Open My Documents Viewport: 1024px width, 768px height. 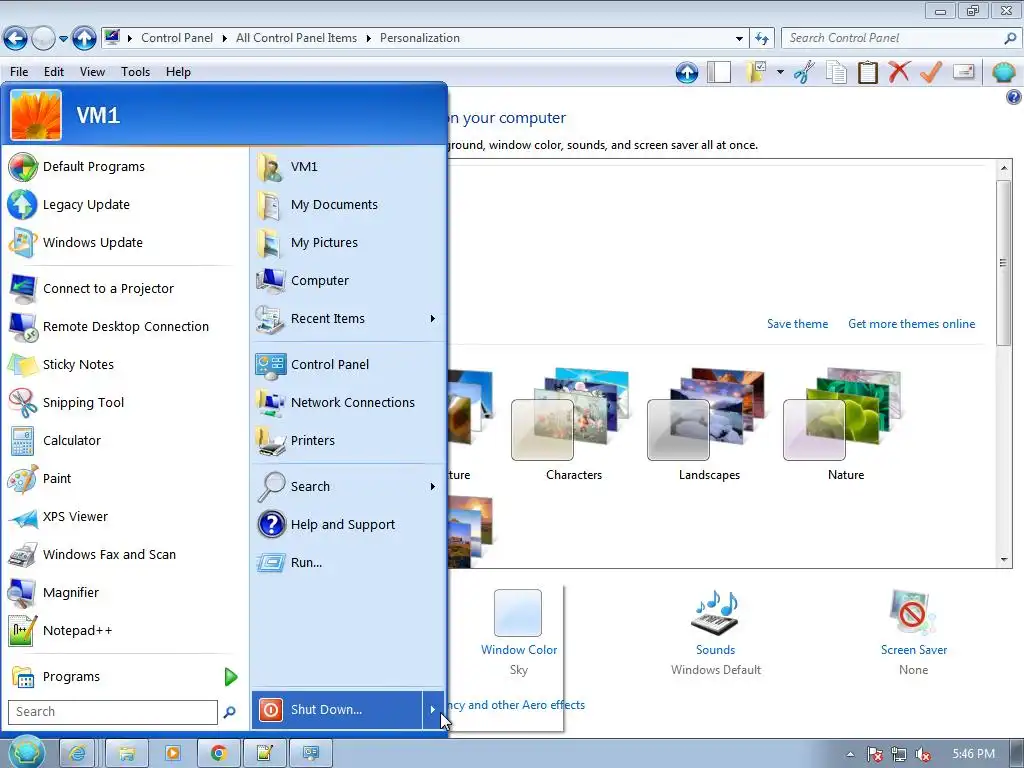pos(348,204)
